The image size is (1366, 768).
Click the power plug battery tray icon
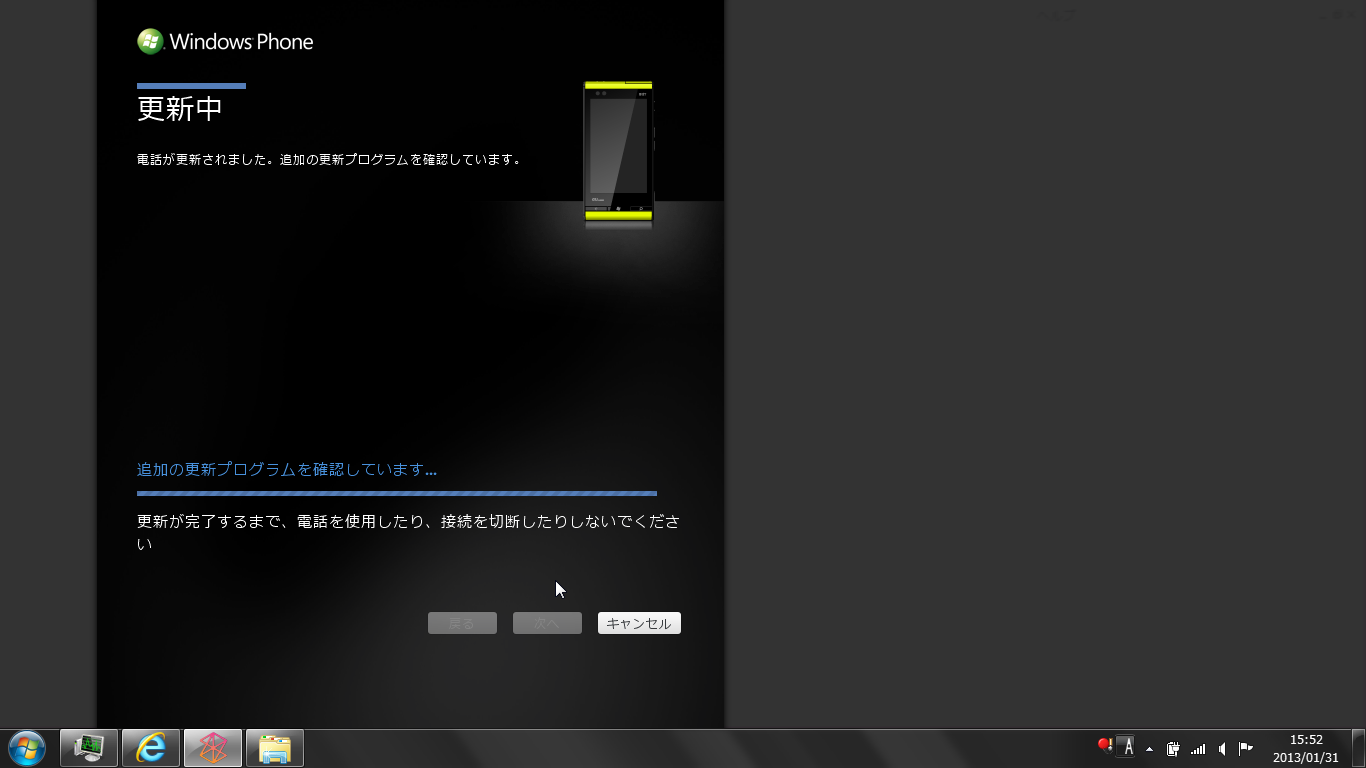(1173, 748)
